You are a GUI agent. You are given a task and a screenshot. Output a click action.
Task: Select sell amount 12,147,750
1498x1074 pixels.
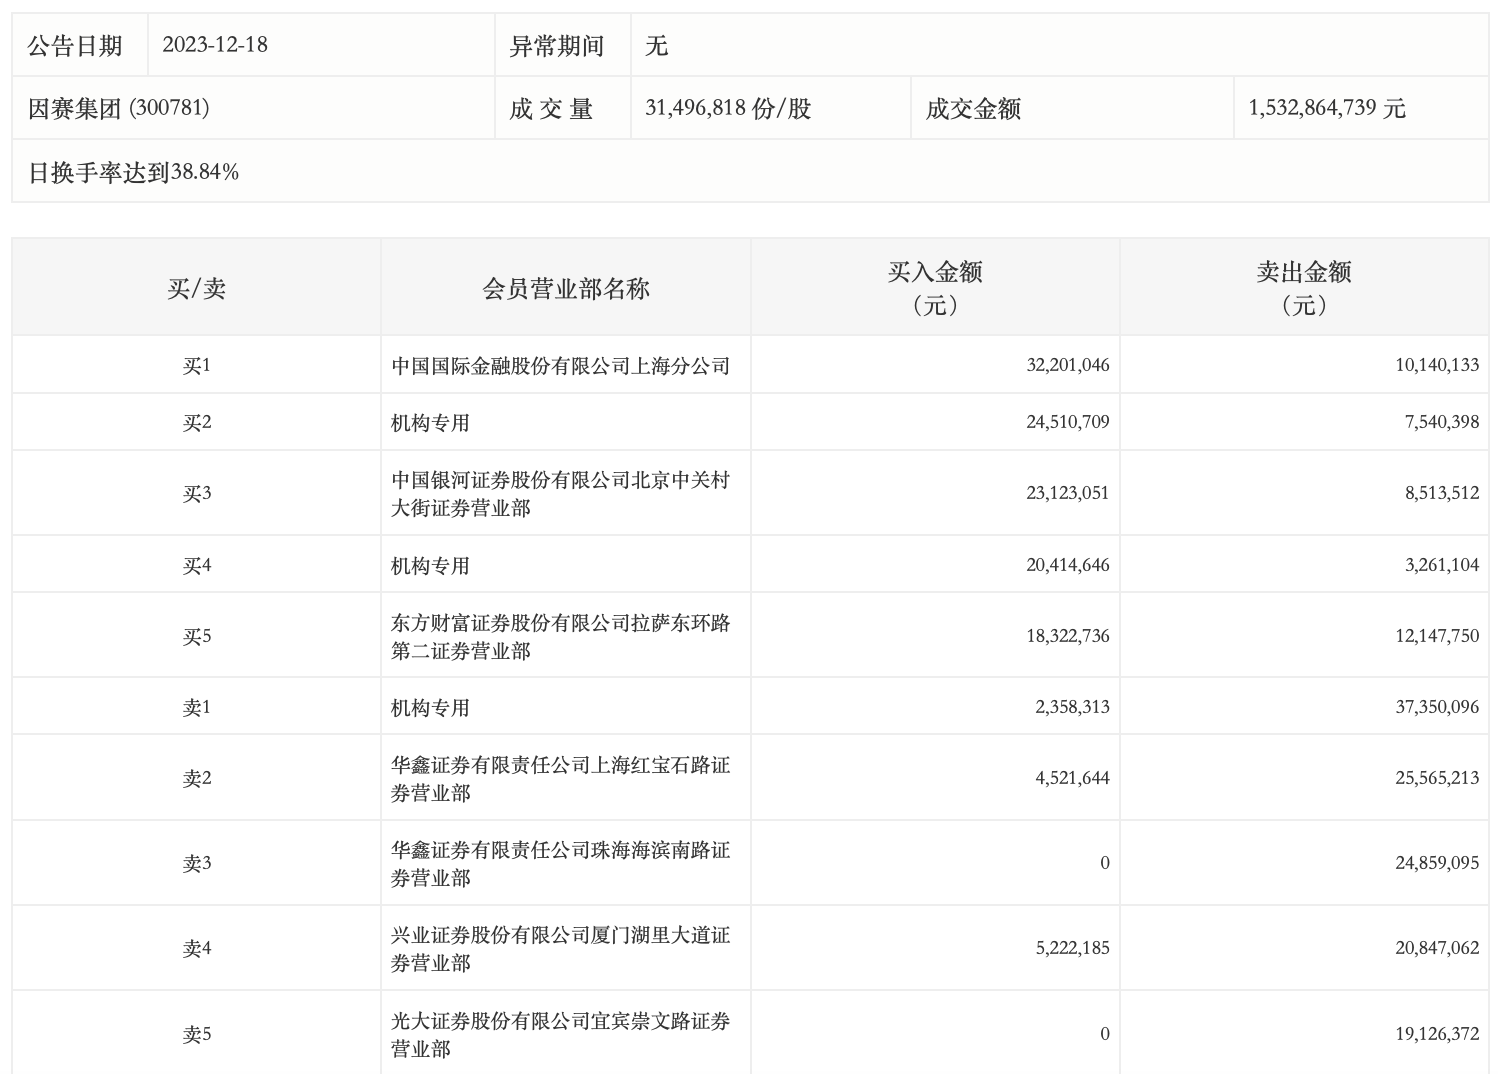click(x=1437, y=636)
